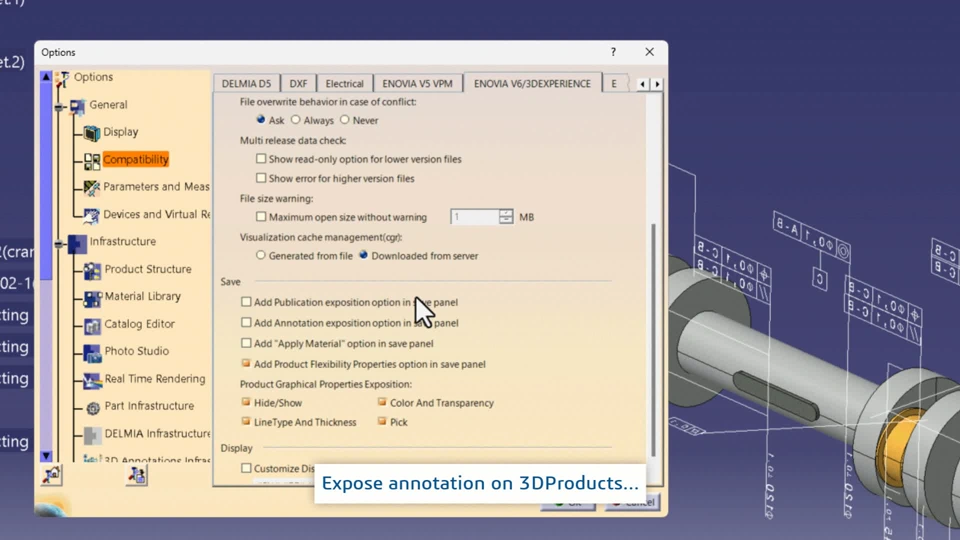Show previous tabs with left arrow
Image resolution: width=960 pixels, height=540 pixels.
point(642,84)
